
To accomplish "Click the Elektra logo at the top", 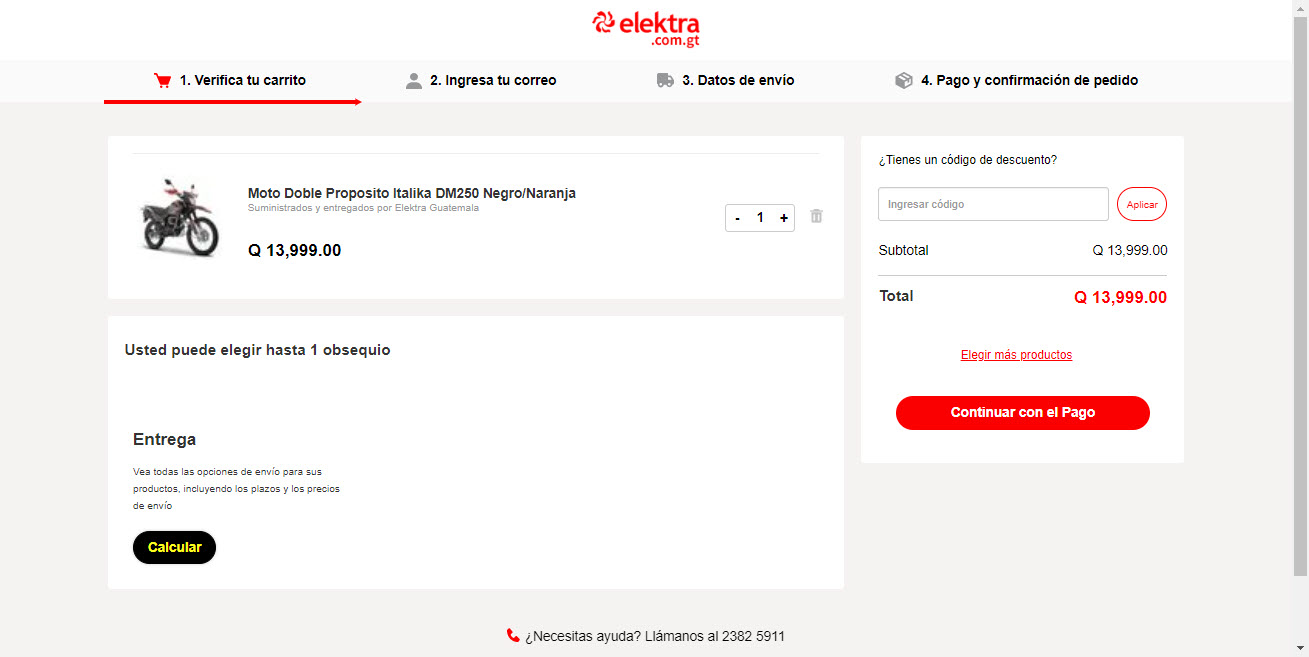I will 645,28.
